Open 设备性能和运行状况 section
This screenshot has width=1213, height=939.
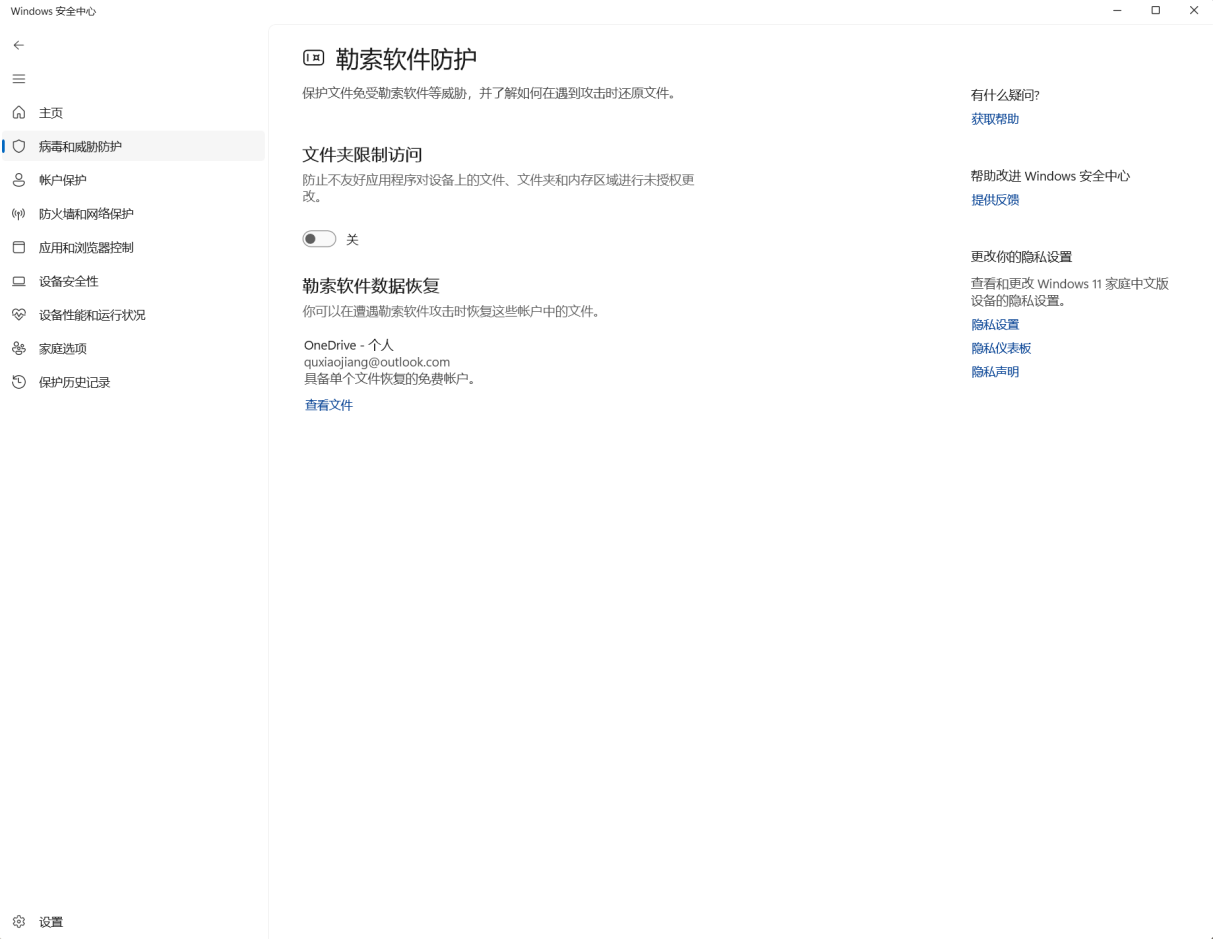[134, 315]
